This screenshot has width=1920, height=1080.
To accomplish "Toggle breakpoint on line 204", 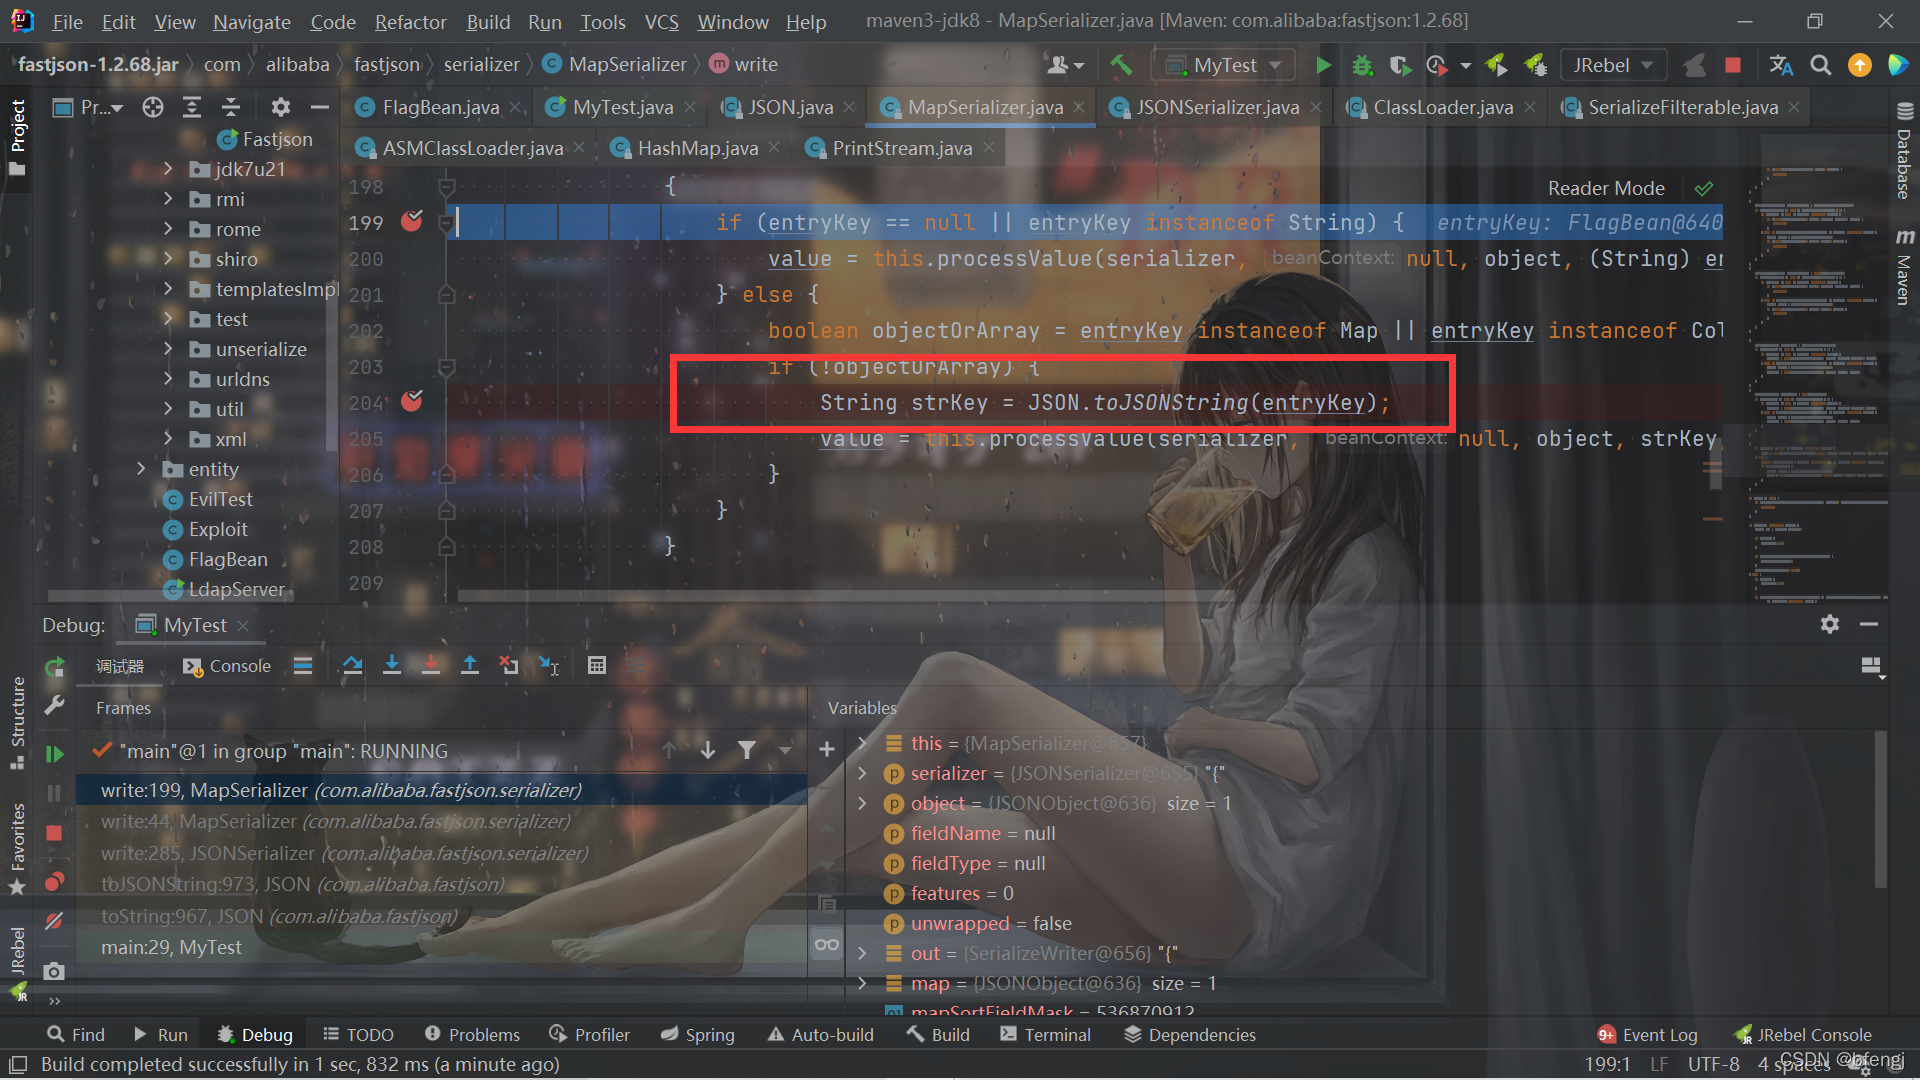I will pyautogui.click(x=411, y=402).
